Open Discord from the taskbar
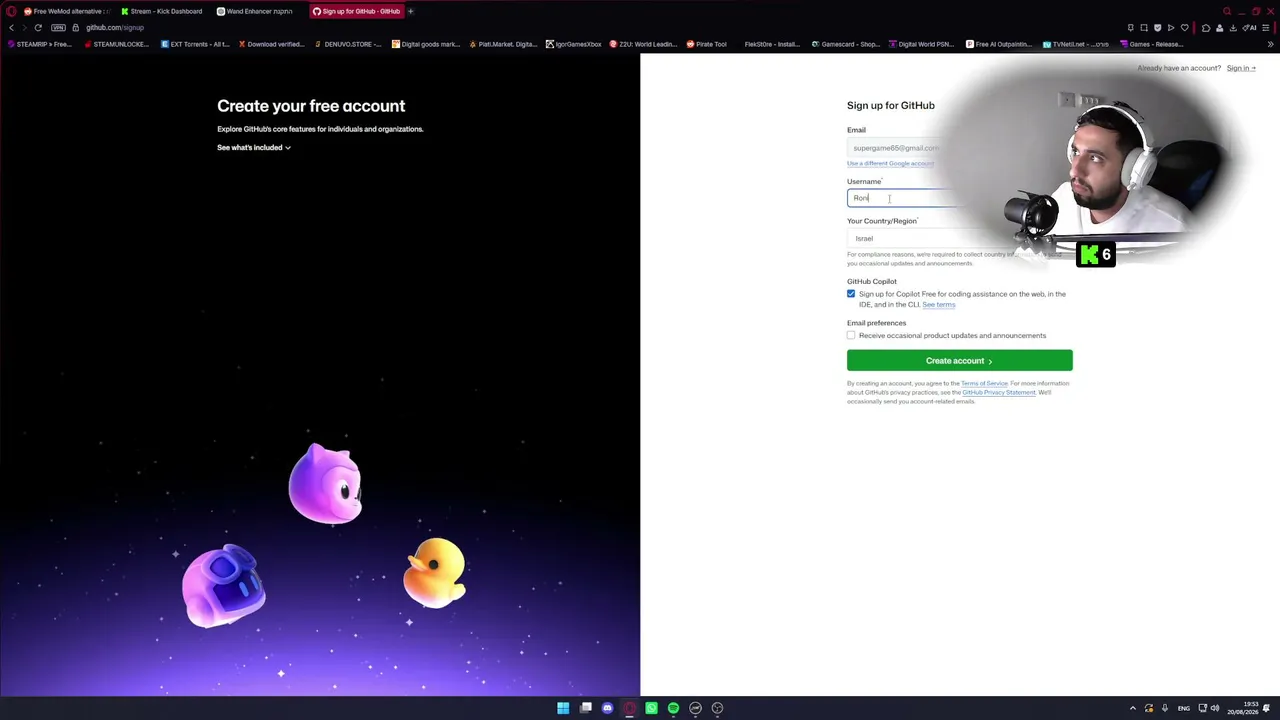 click(x=607, y=708)
